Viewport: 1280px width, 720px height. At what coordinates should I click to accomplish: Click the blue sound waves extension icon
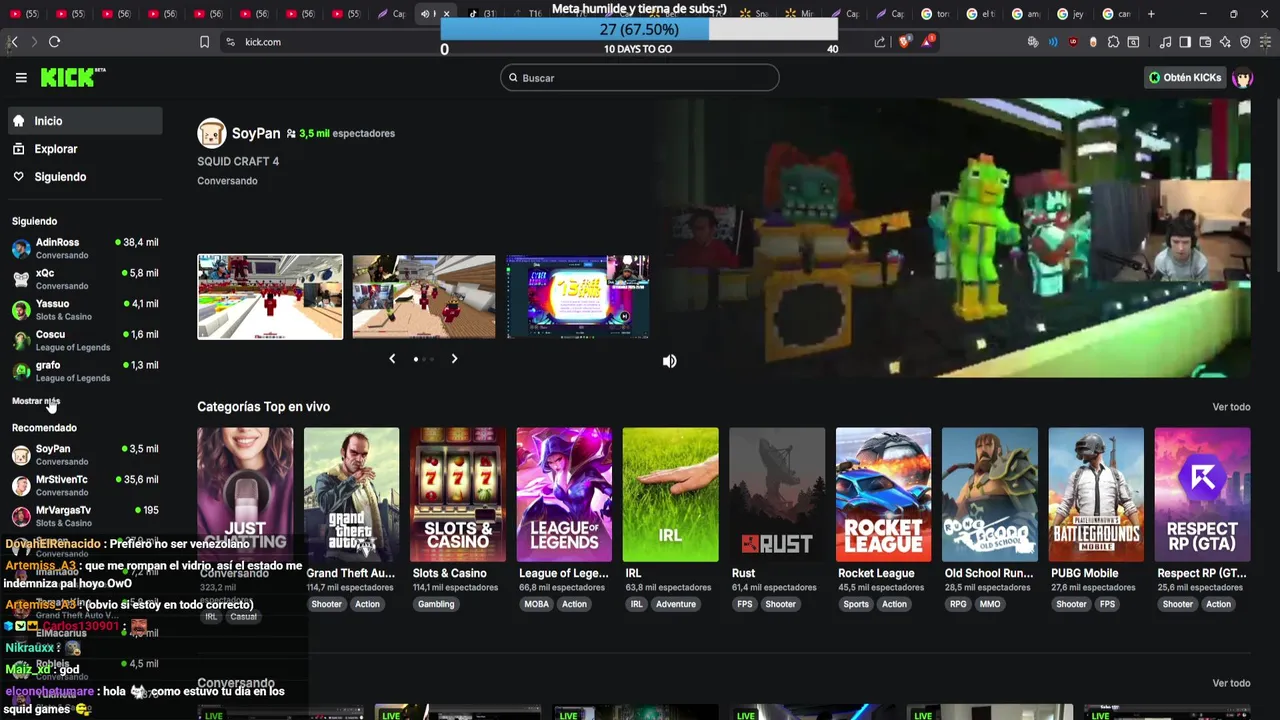(x=1053, y=42)
